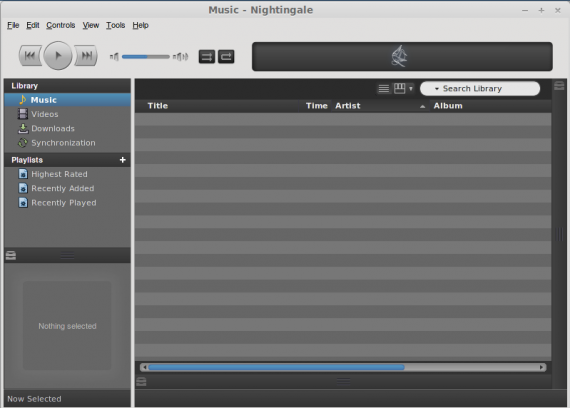Set volume on the volume slider
The width and height of the screenshot is (570, 408).
pyautogui.click(x=146, y=57)
